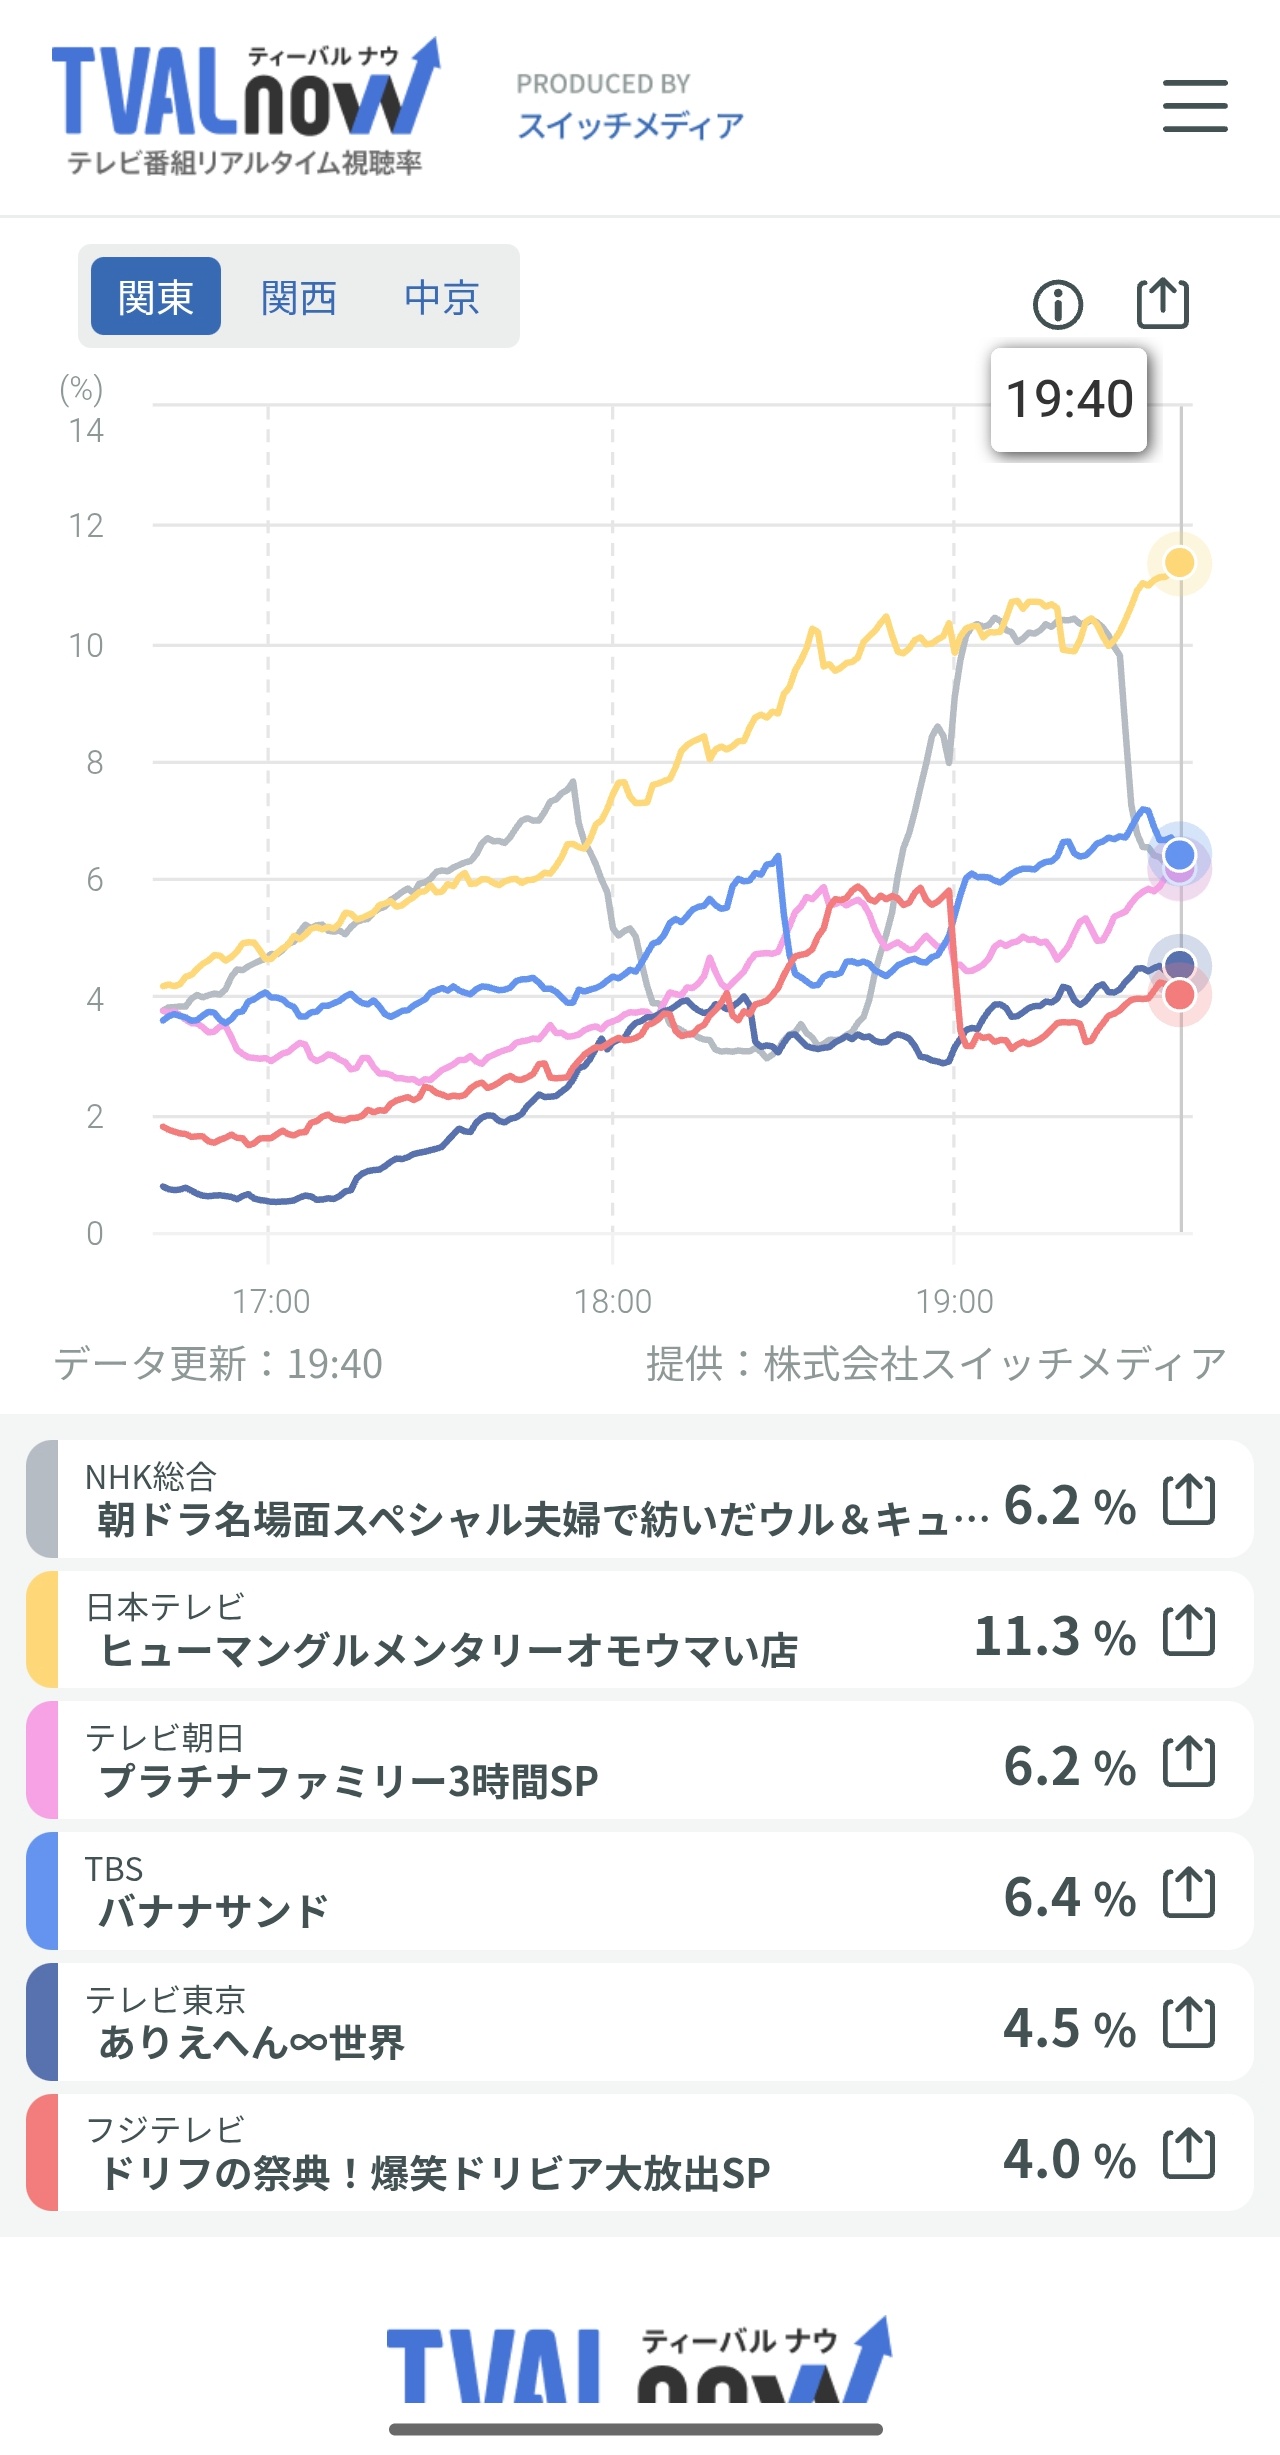Share フジテレビ program rating
Screen dimensions: 1280x2455
1189,2154
